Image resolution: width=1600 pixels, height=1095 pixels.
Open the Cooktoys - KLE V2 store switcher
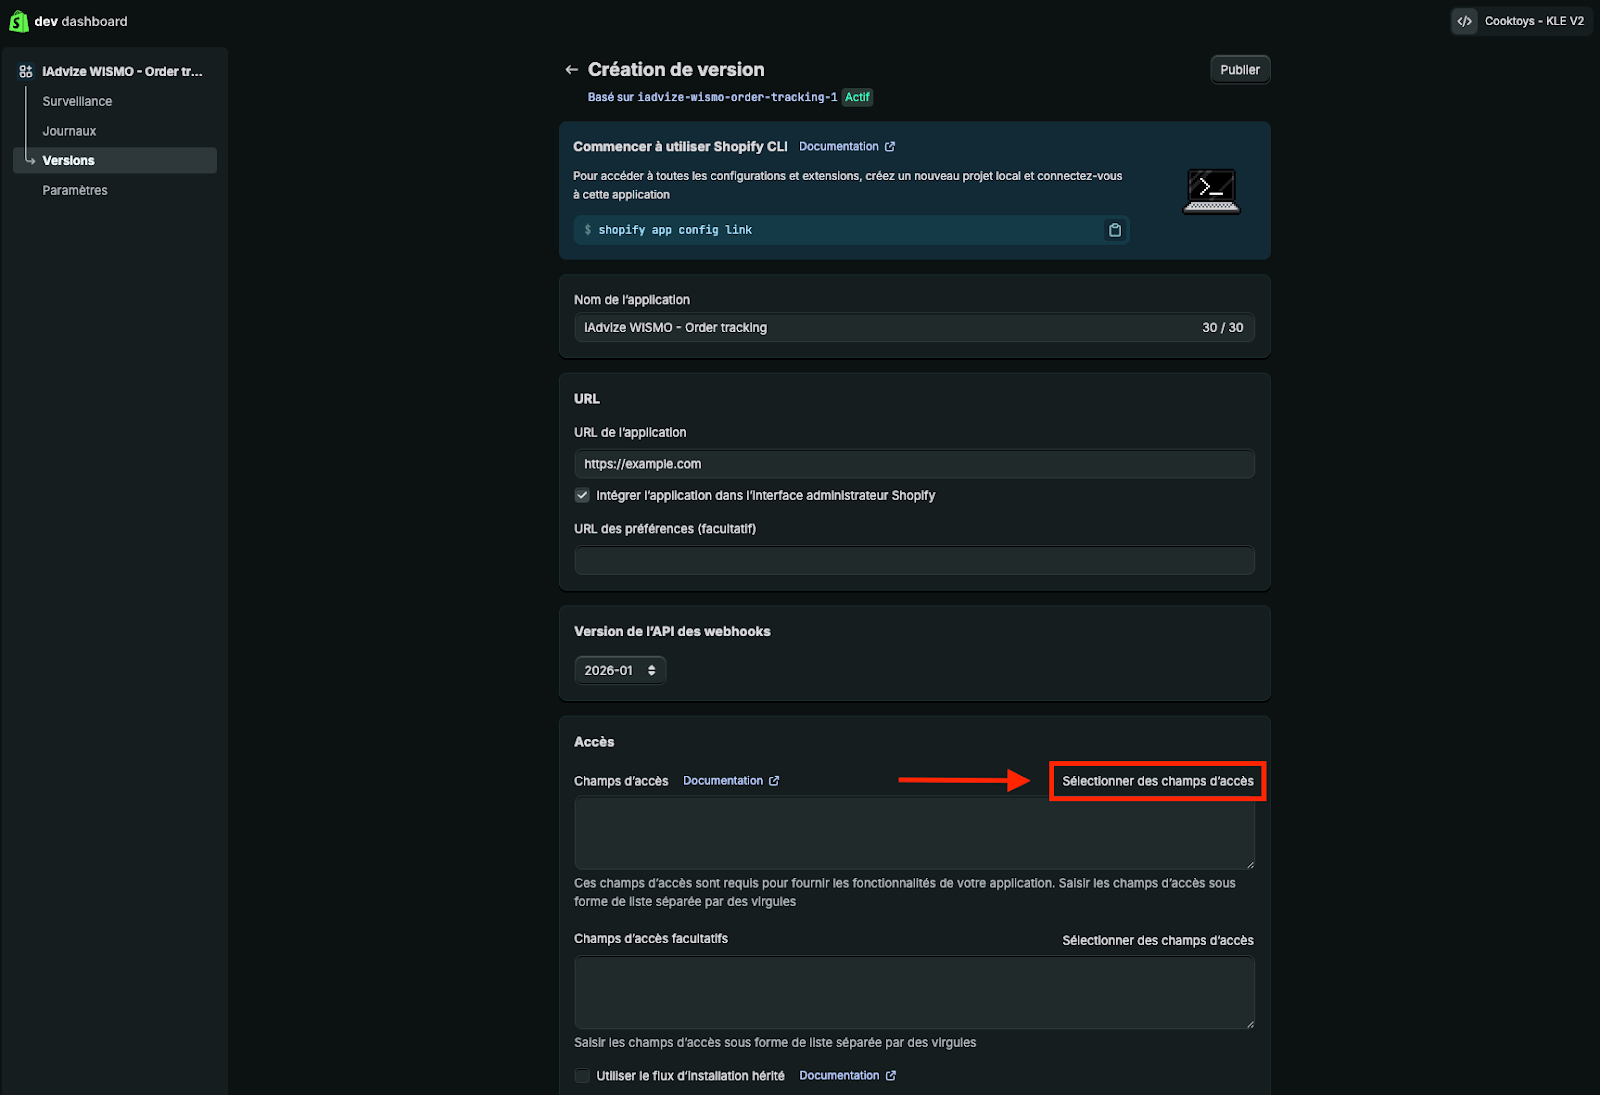(x=1533, y=21)
